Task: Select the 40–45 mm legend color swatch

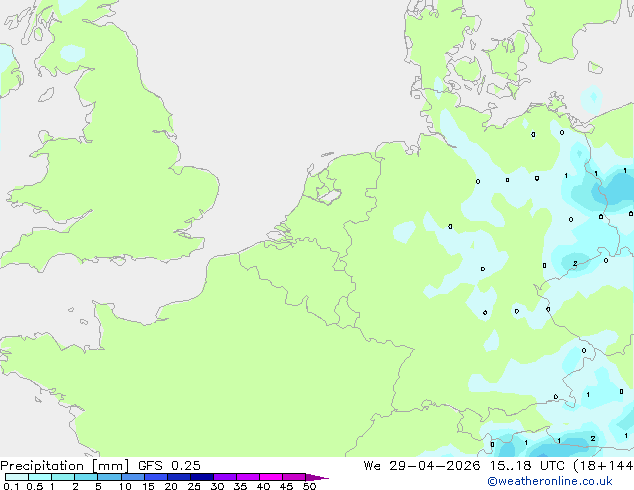Action: pyautogui.click(x=271, y=477)
